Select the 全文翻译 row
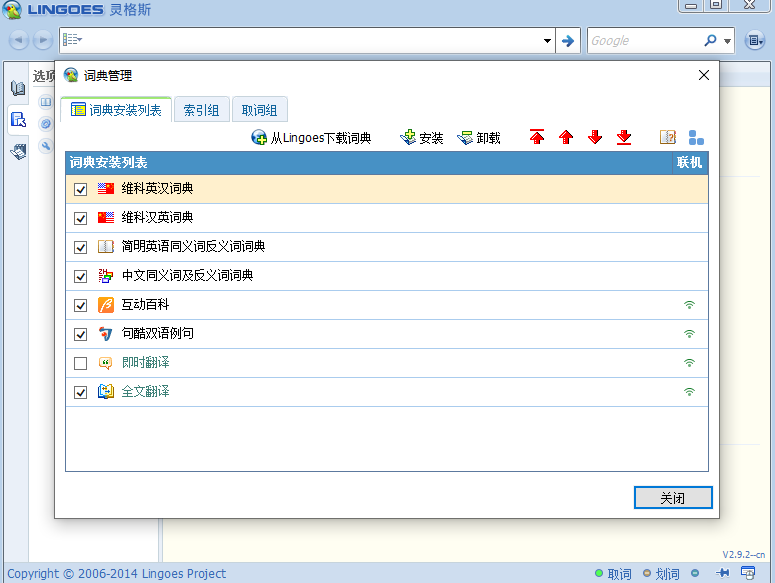775x583 pixels. point(387,392)
